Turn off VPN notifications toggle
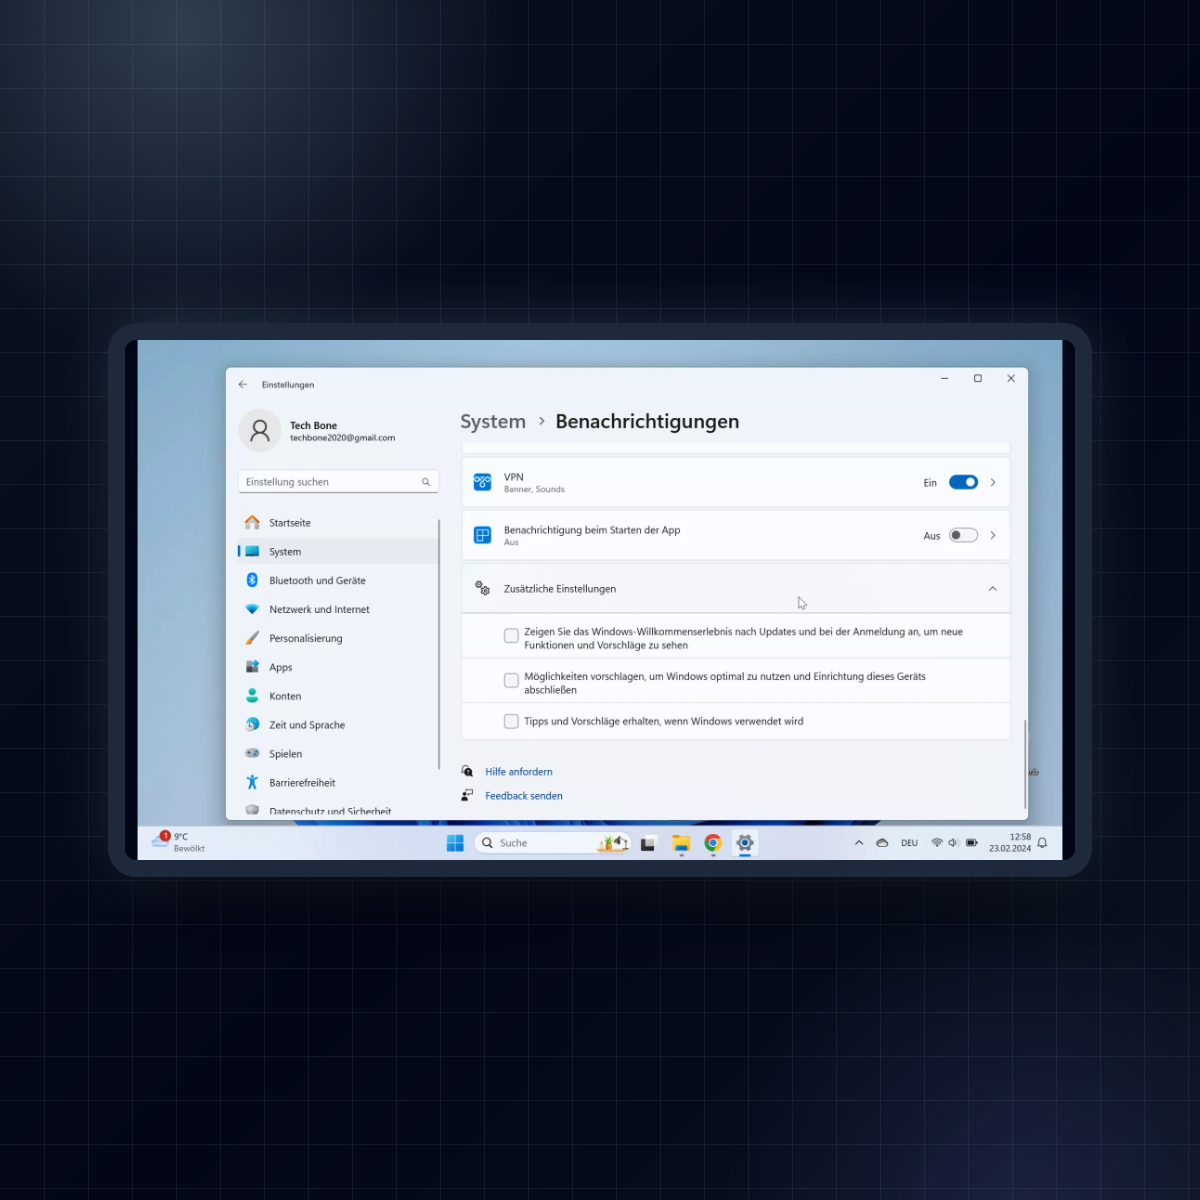Image resolution: width=1200 pixels, height=1200 pixels. click(963, 483)
